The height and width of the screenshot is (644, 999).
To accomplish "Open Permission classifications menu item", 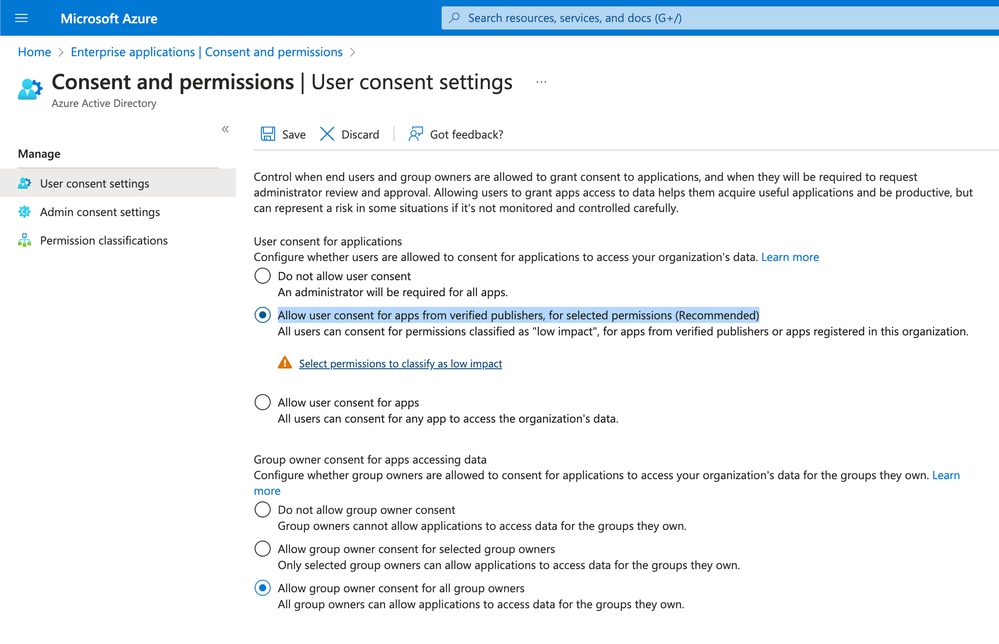I will [104, 241].
